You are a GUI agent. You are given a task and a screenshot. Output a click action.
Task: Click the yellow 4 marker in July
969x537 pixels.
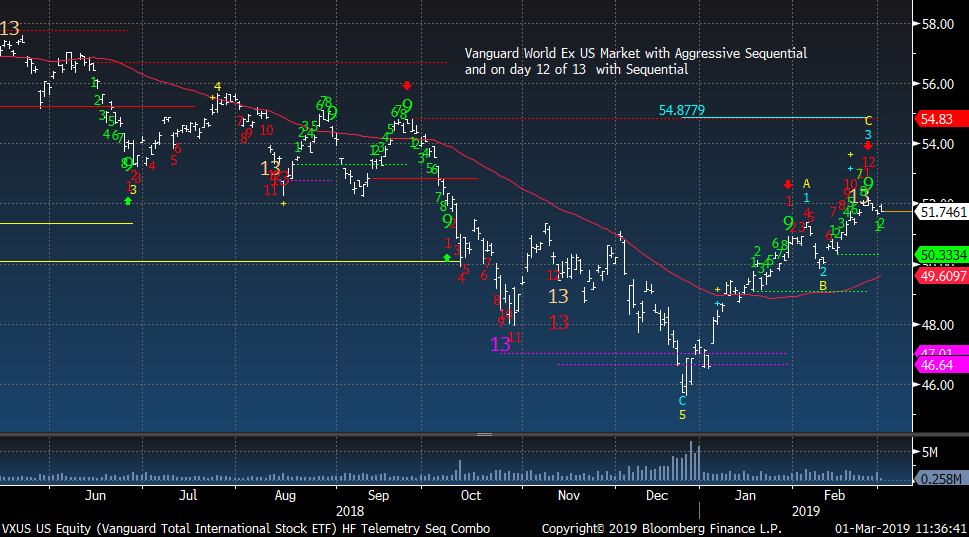click(x=218, y=87)
